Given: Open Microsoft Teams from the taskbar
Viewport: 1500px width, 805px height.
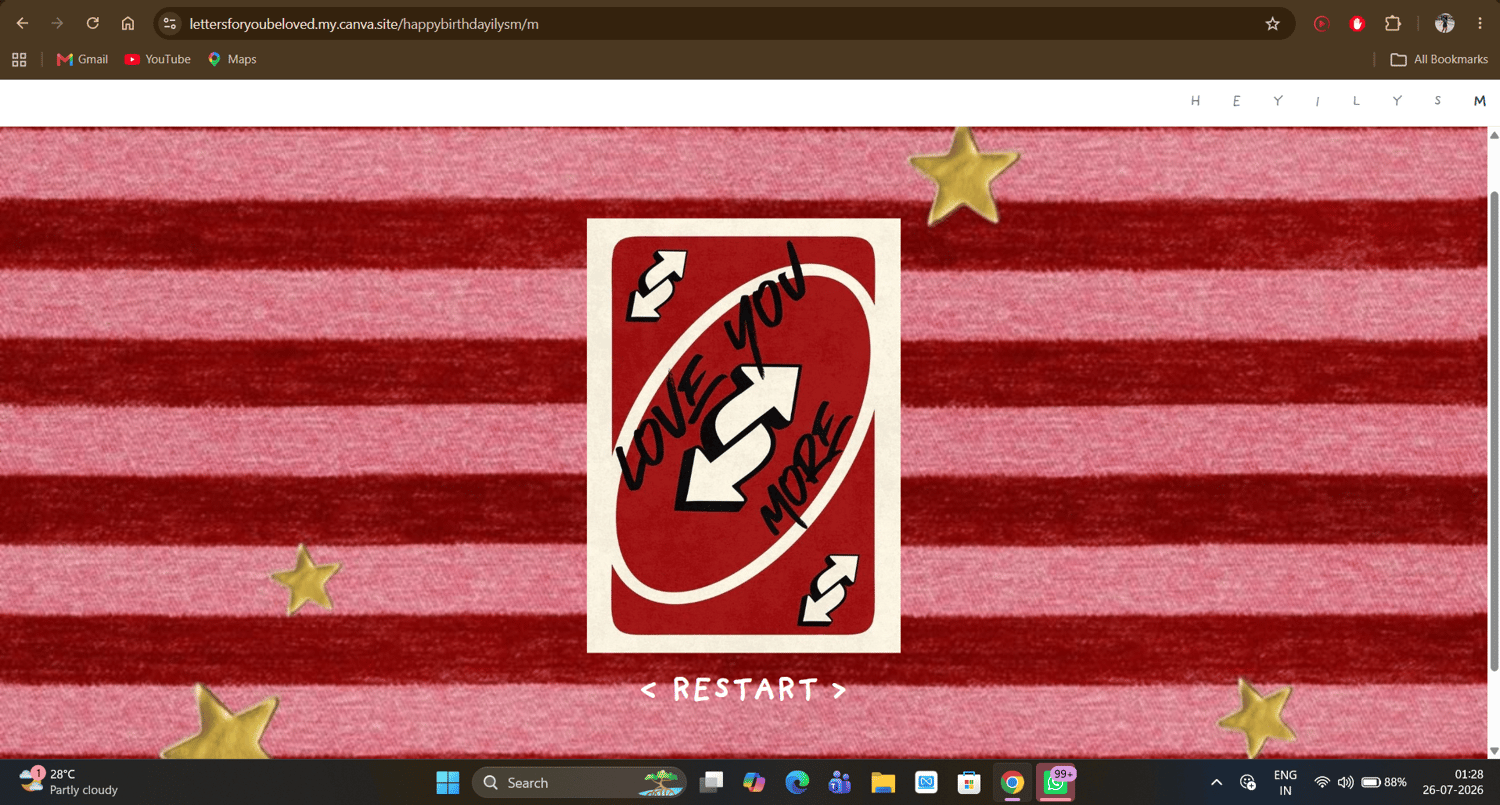Looking at the screenshot, I should (x=840, y=782).
